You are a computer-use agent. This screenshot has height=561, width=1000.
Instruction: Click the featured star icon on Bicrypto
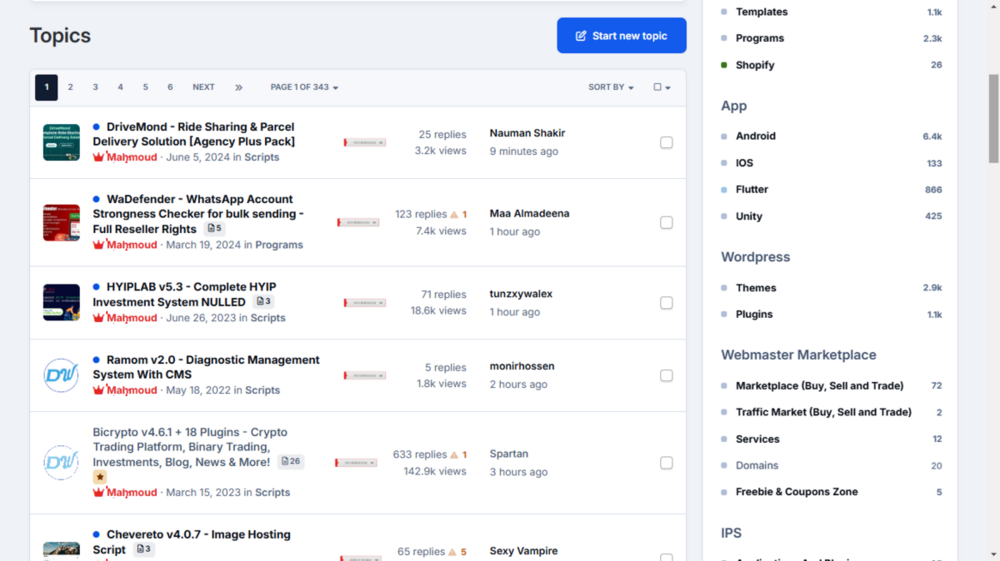click(x=99, y=477)
